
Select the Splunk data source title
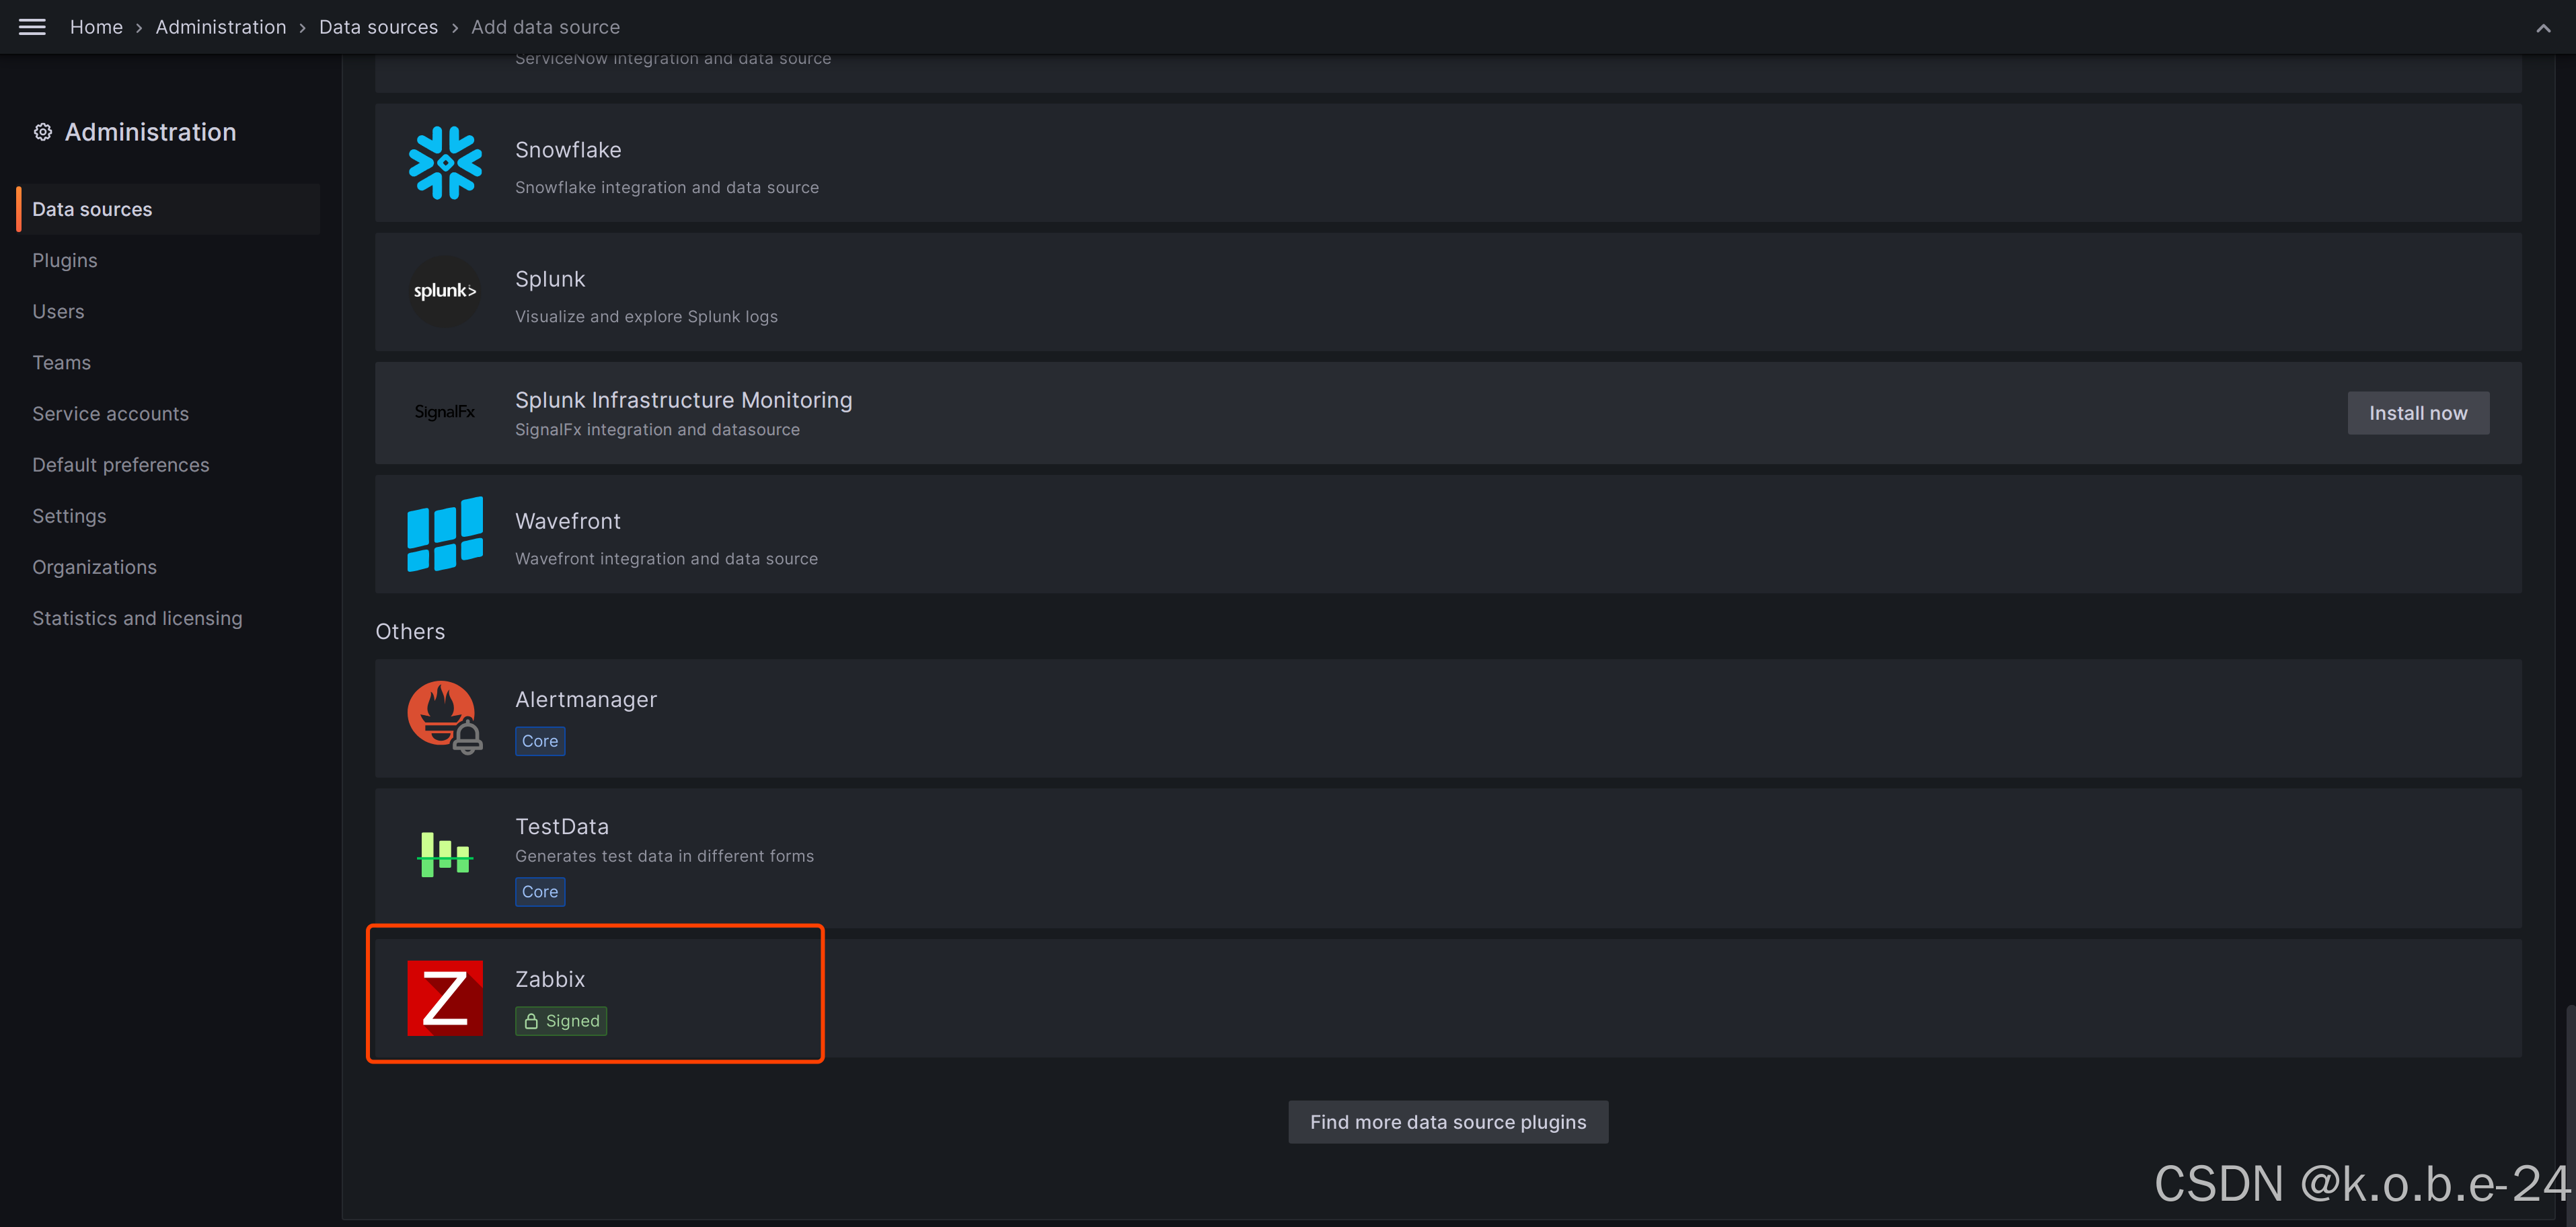click(x=550, y=279)
